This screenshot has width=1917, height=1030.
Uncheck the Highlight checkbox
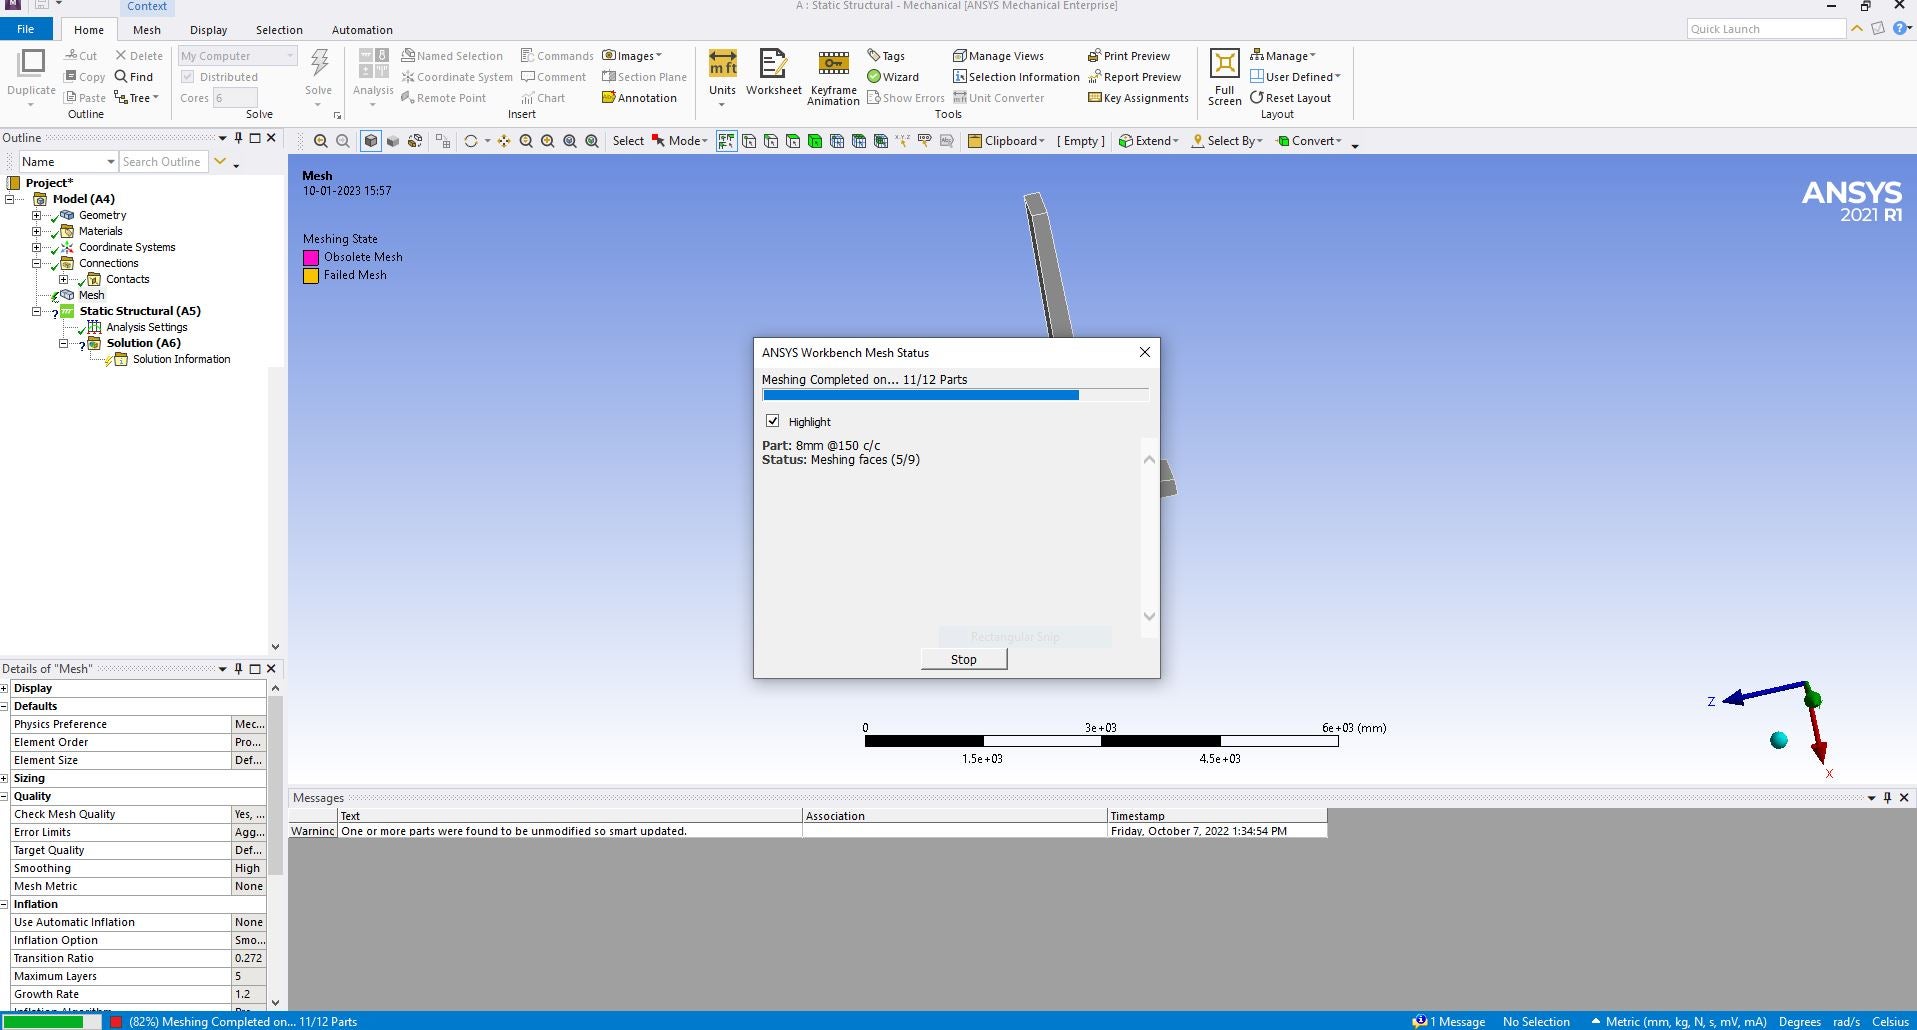(x=772, y=421)
